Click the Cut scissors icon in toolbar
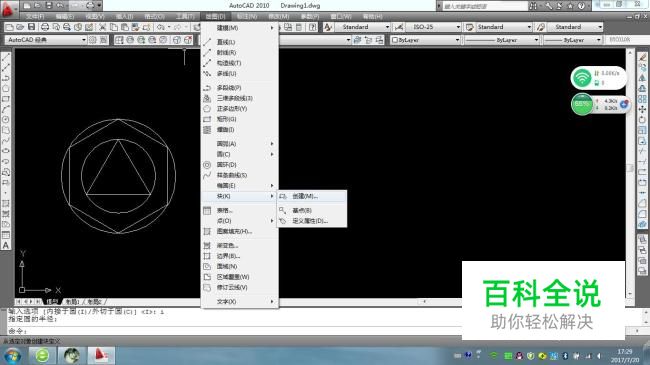The height and width of the screenshot is (365, 650). tap(102, 27)
